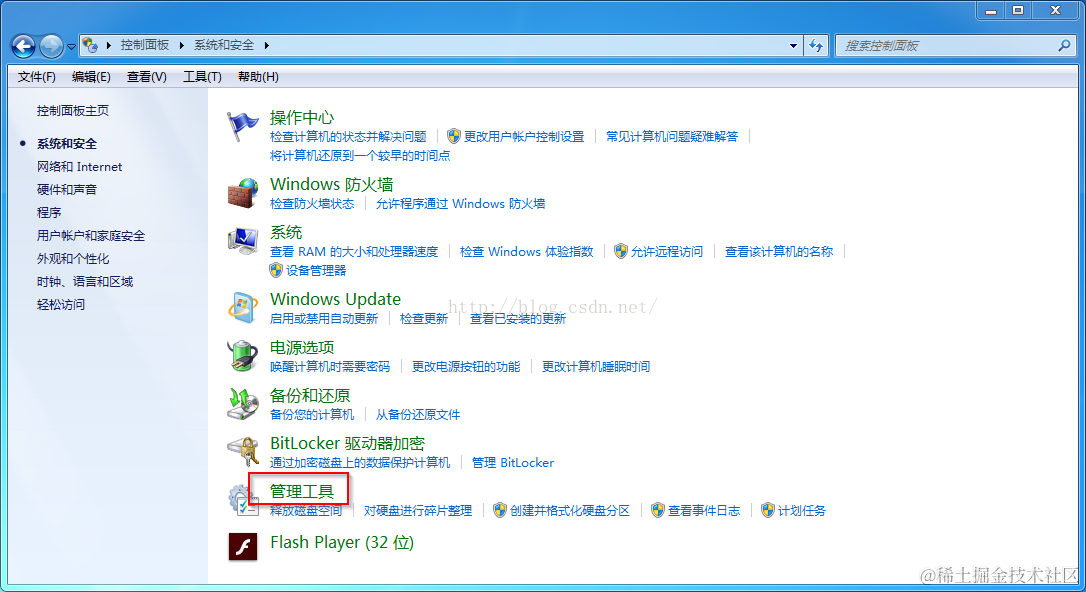Click the search magnifier icon
The image size is (1086, 592).
pos(1064,46)
